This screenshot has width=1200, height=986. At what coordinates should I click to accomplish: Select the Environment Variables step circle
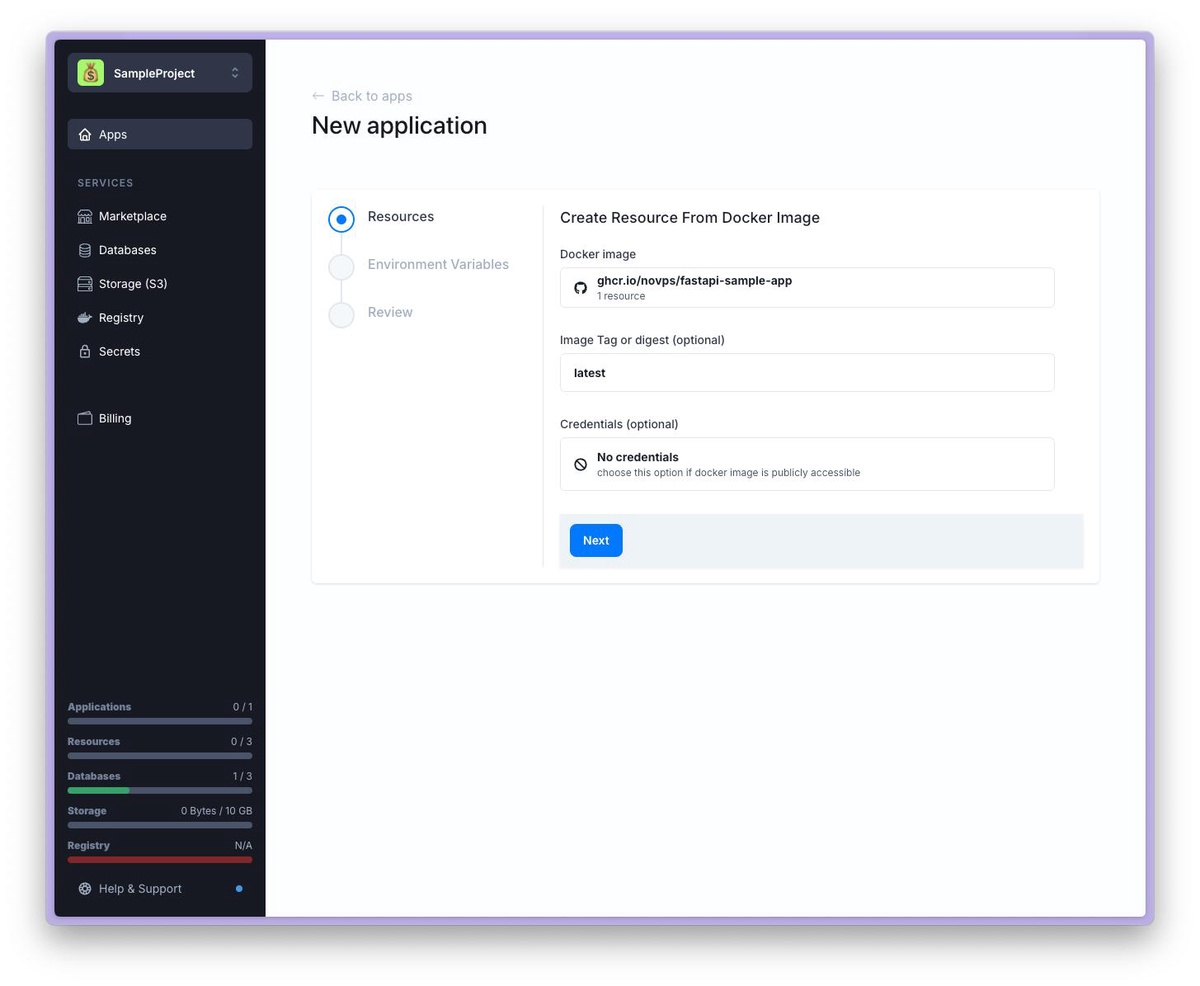click(341, 267)
